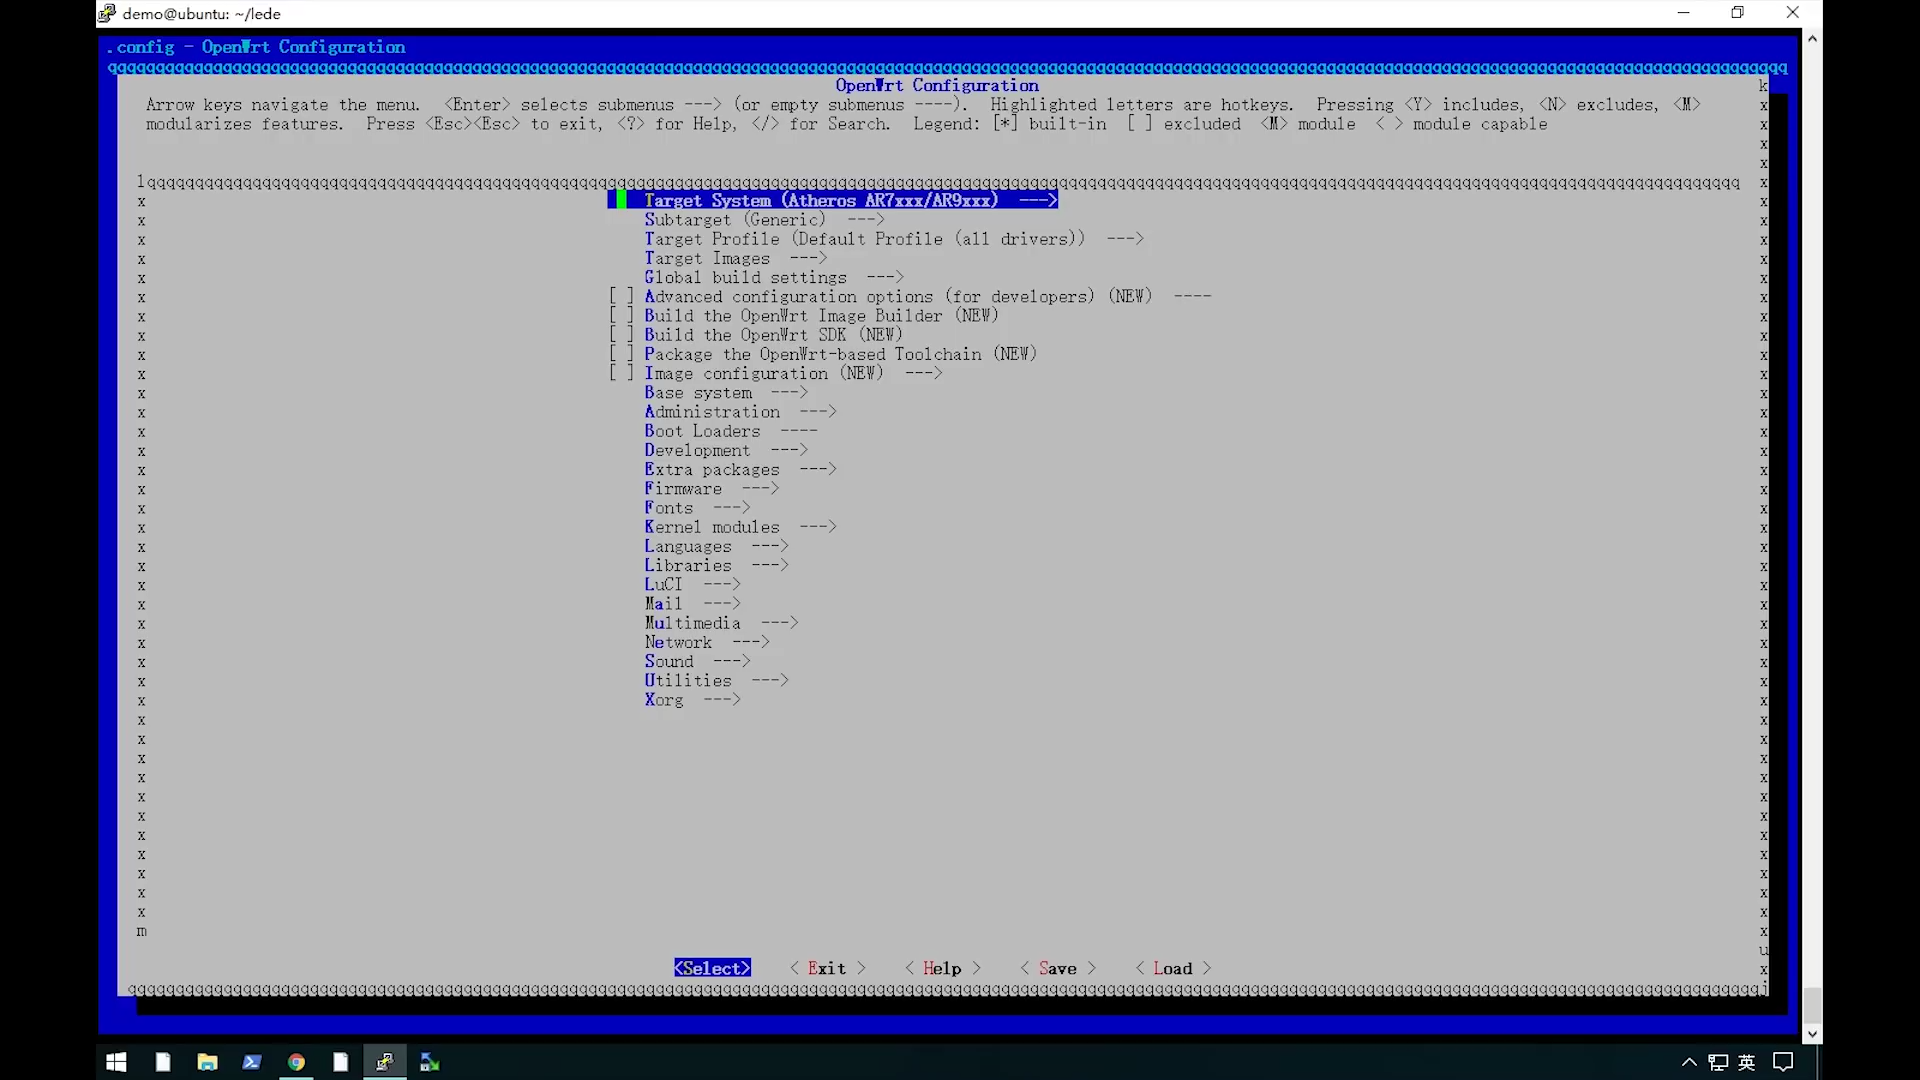Minimize the PuTTY terminal window
This screenshot has height=1080, width=1920.
[x=1683, y=13]
